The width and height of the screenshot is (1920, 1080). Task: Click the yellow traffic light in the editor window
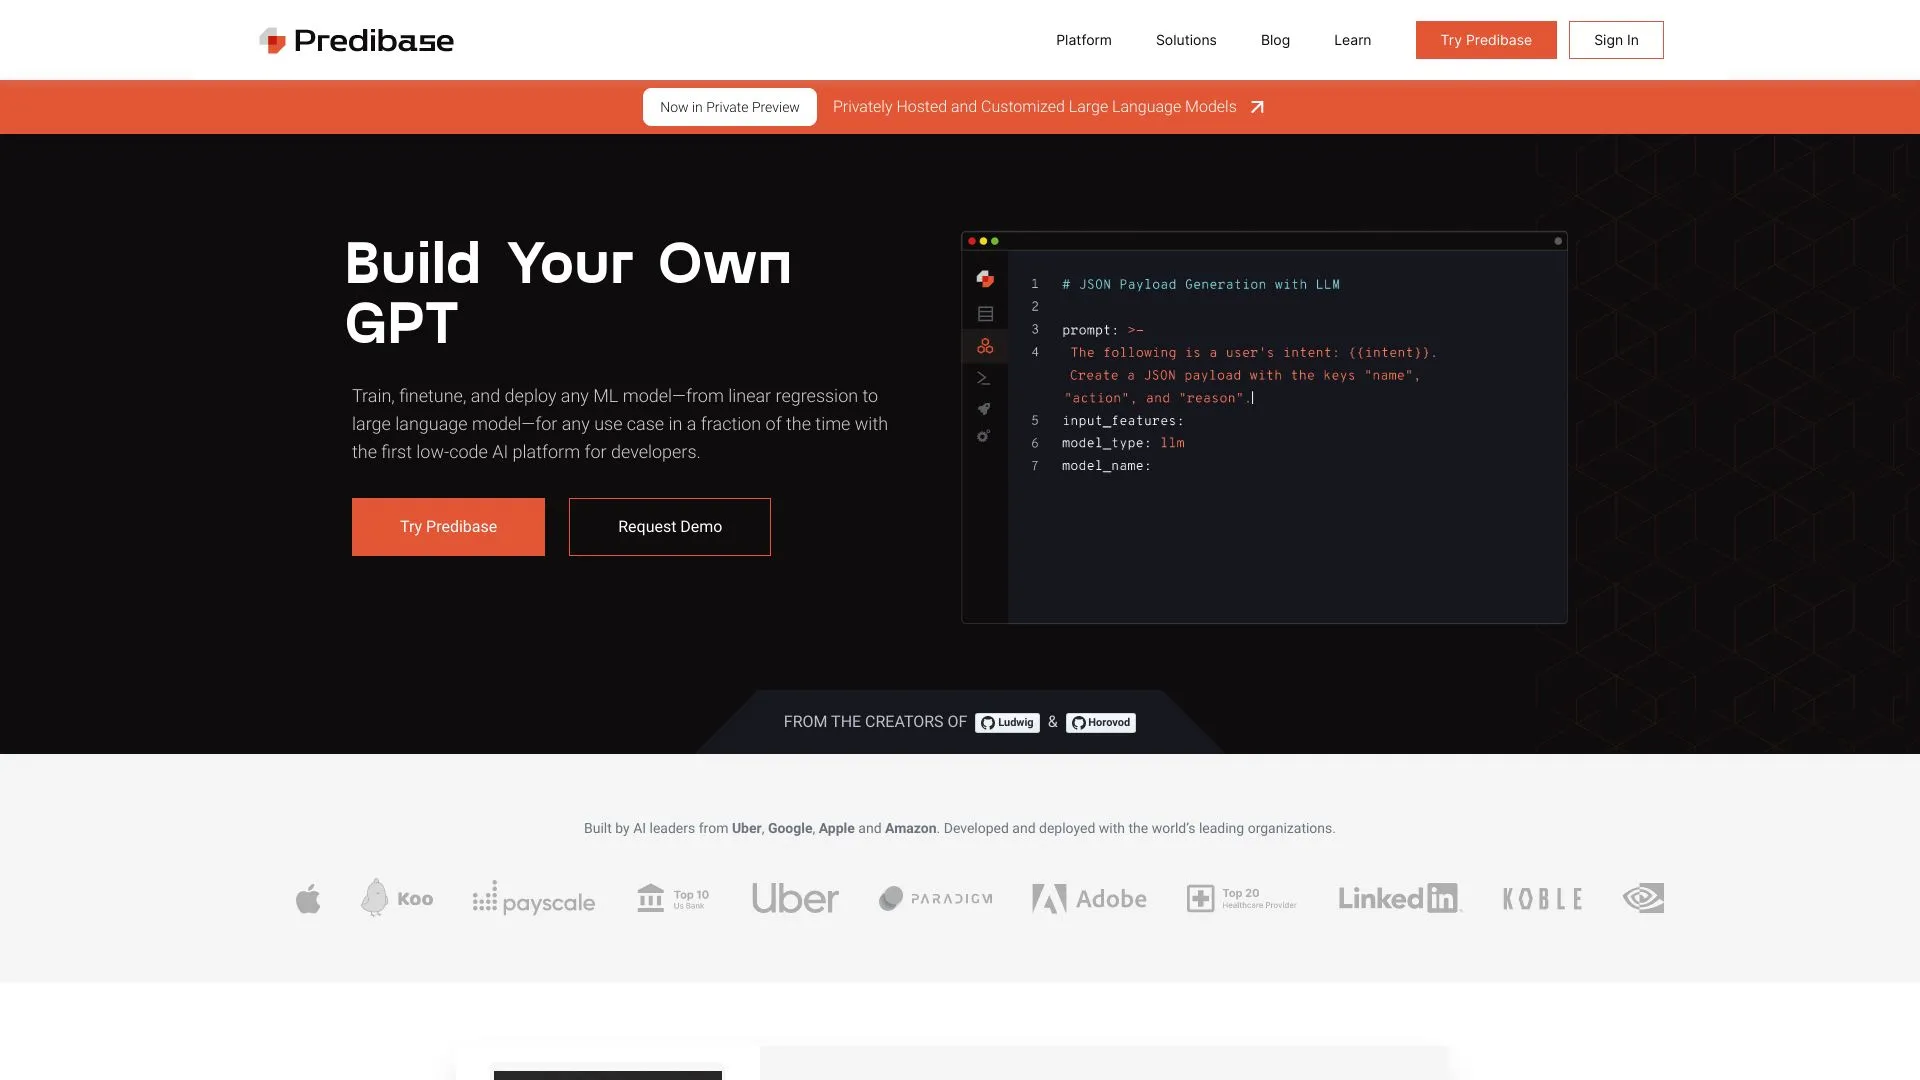click(983, 240)
